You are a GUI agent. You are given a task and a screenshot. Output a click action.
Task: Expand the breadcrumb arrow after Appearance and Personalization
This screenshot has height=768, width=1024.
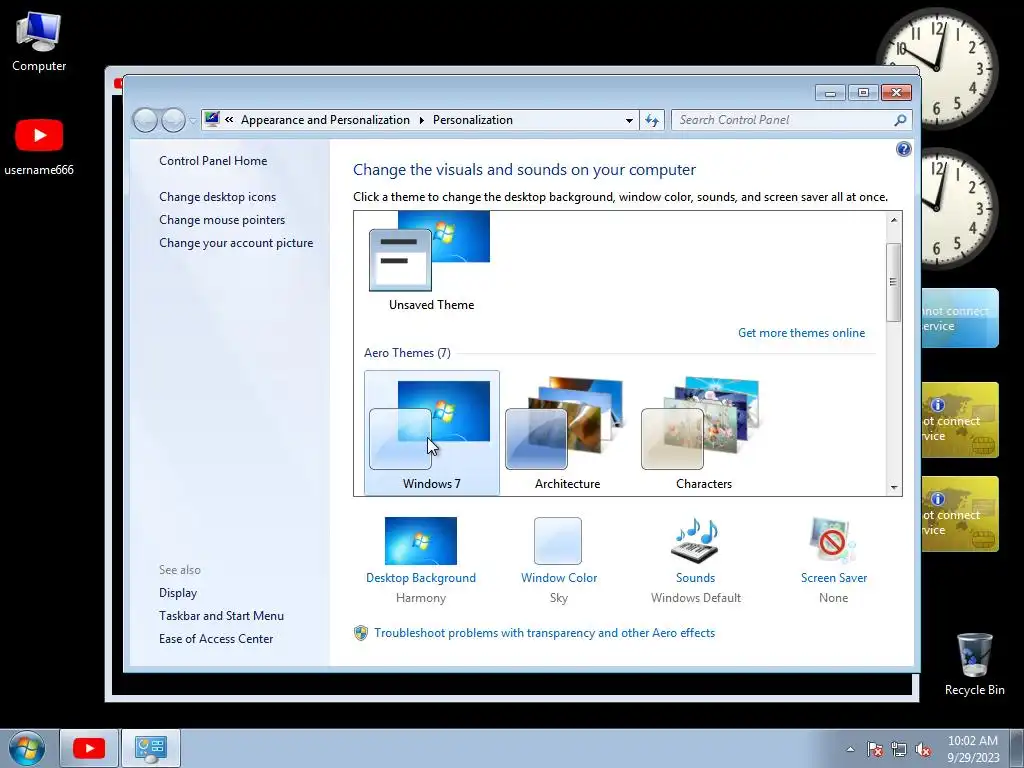click(x=421, y=120)
